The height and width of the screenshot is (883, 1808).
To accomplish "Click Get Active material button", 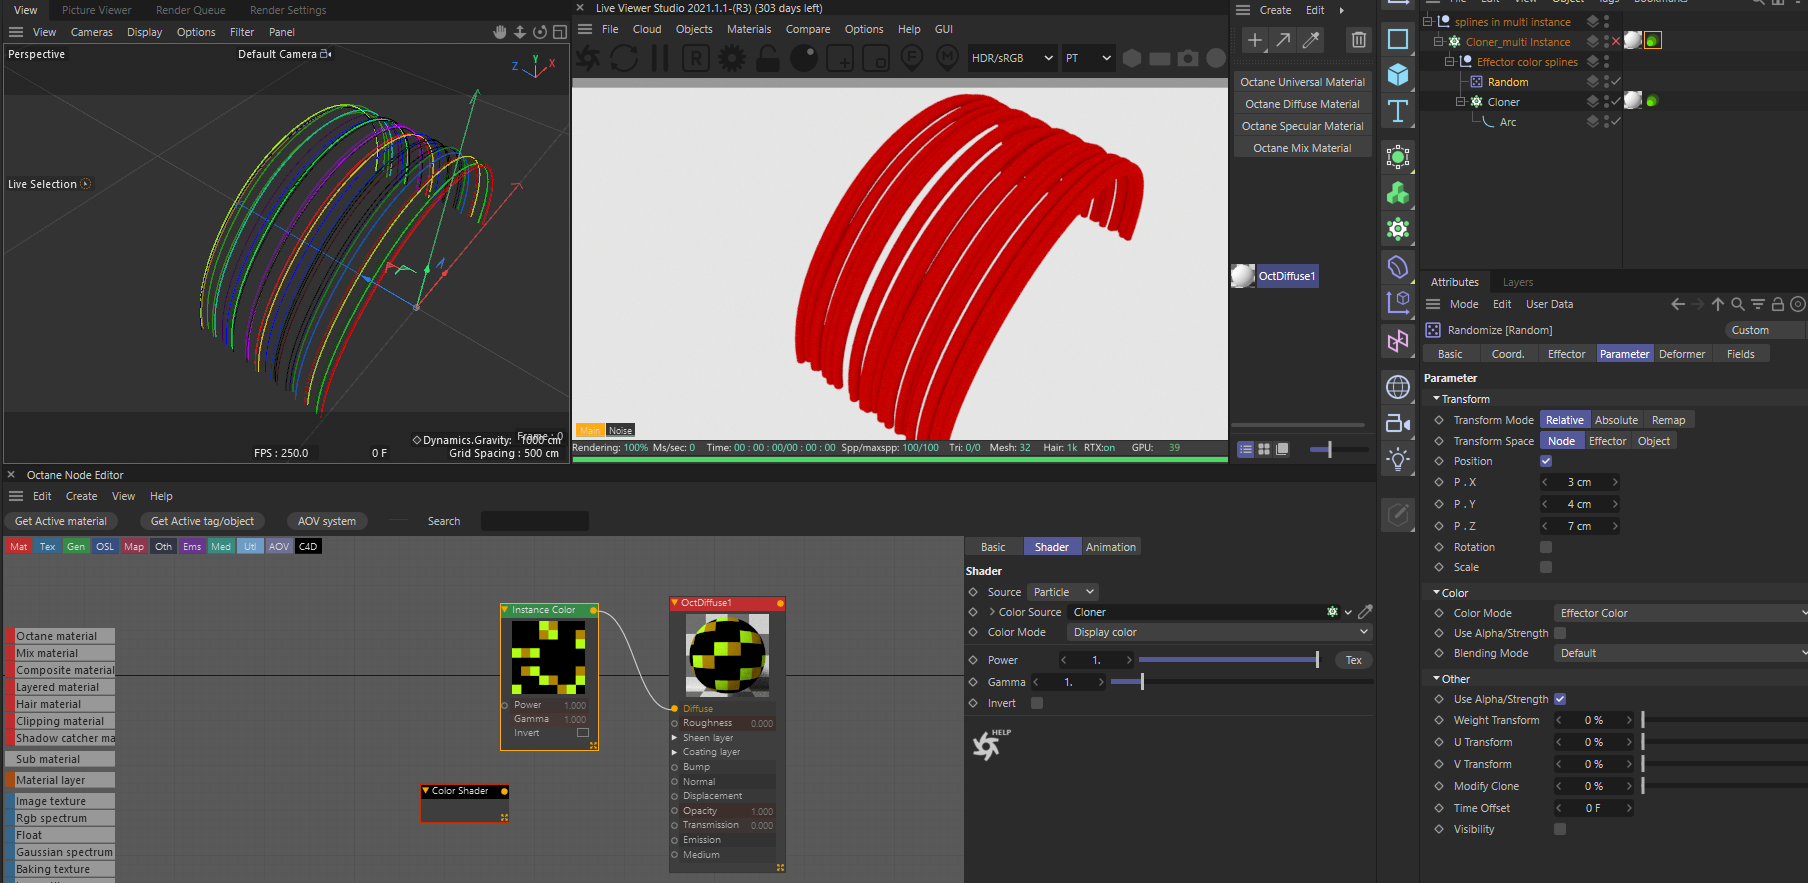I will (x=61, y=521).
